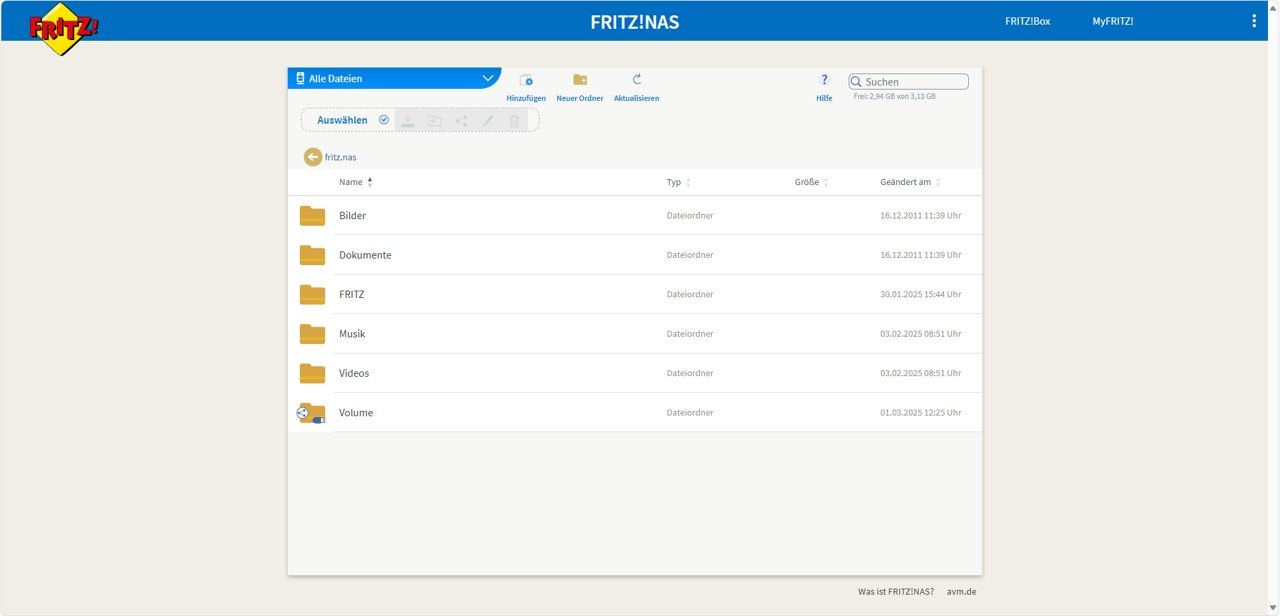Image resolution: width=1280 pixels, height=616 pixels.
Task: Click the Videos folder icon
Action: tap(312, 373)
